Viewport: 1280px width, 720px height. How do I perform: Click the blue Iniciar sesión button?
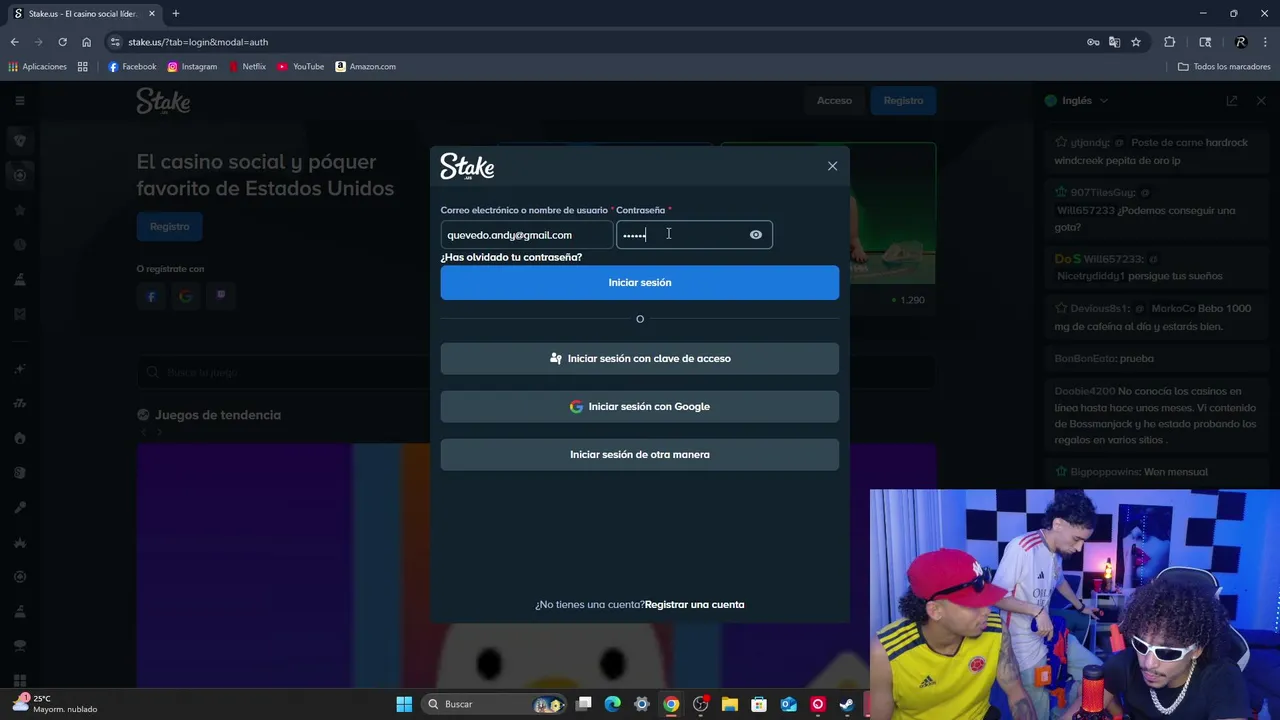click(640, 283)
